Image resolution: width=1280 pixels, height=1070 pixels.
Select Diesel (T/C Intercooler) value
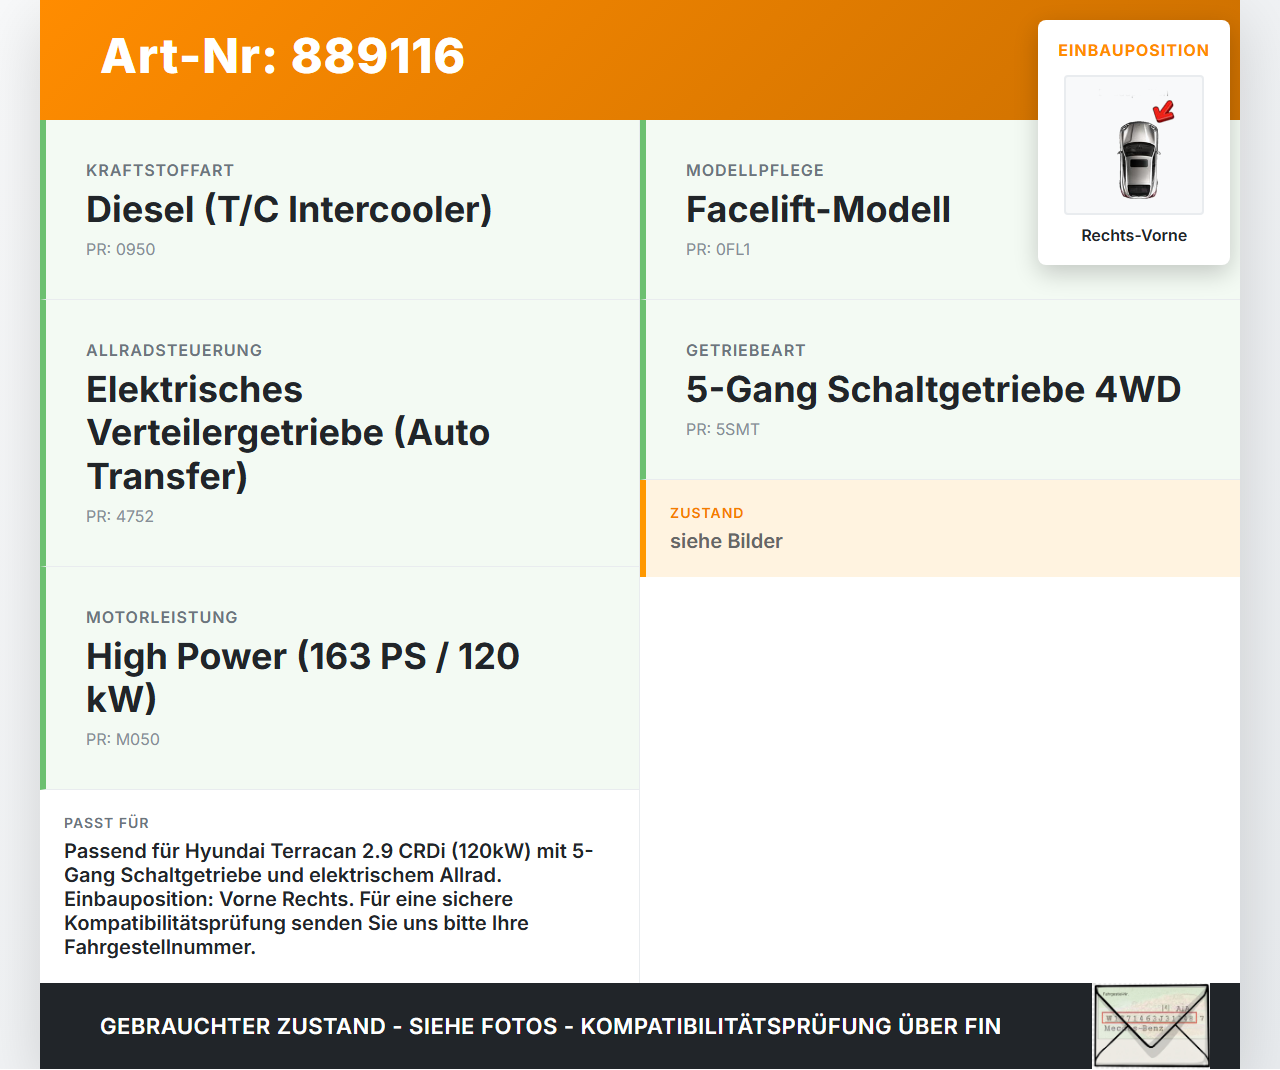[289, 210]
